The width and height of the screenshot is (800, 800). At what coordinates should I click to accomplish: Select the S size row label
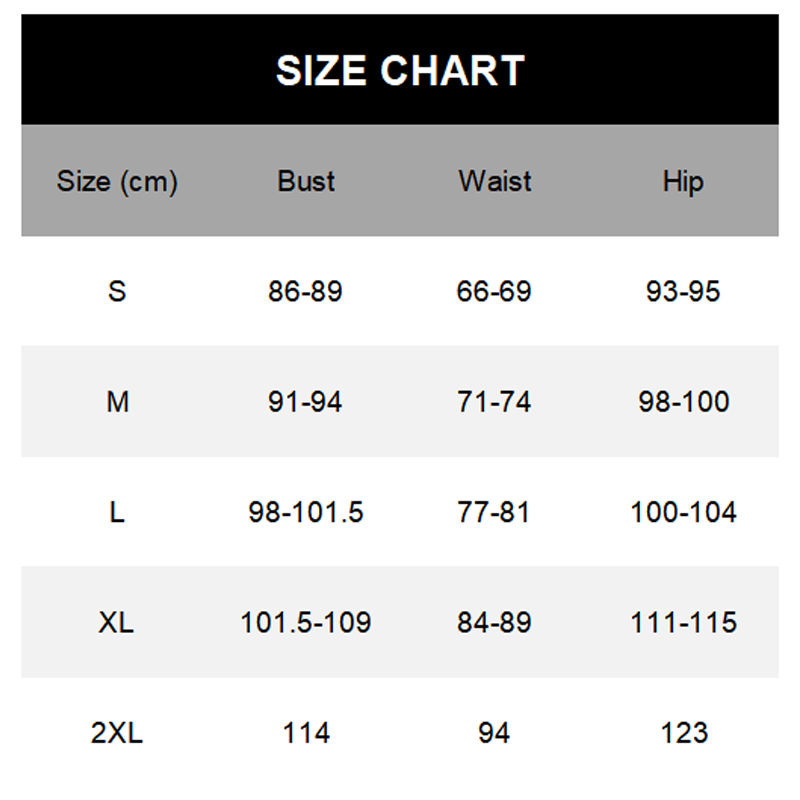(x=117, y=292)
